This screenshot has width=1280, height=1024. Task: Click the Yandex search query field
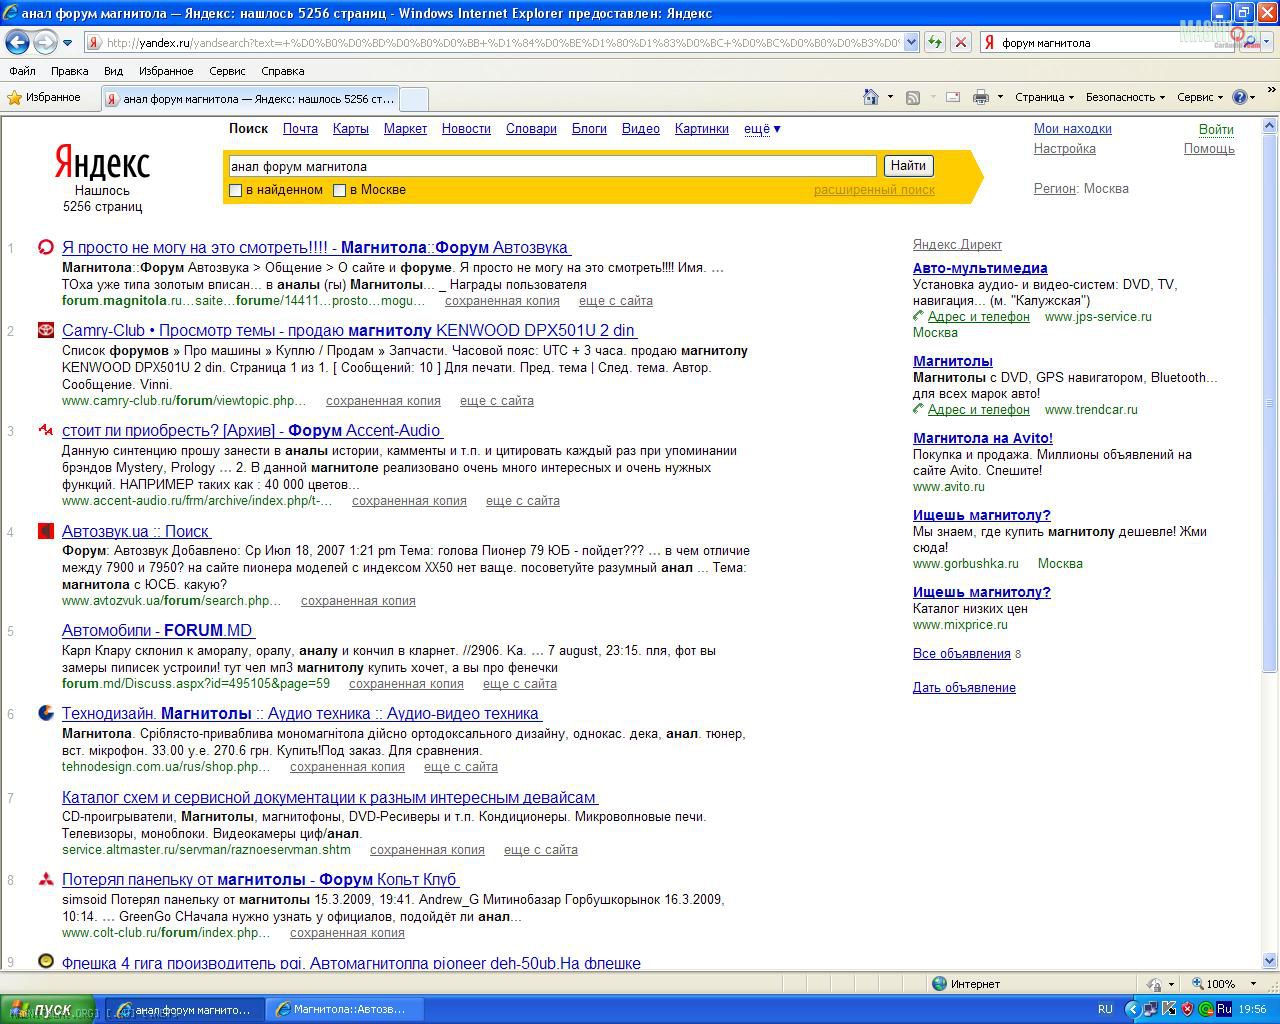pyautogui.click(x=552, y=166)
